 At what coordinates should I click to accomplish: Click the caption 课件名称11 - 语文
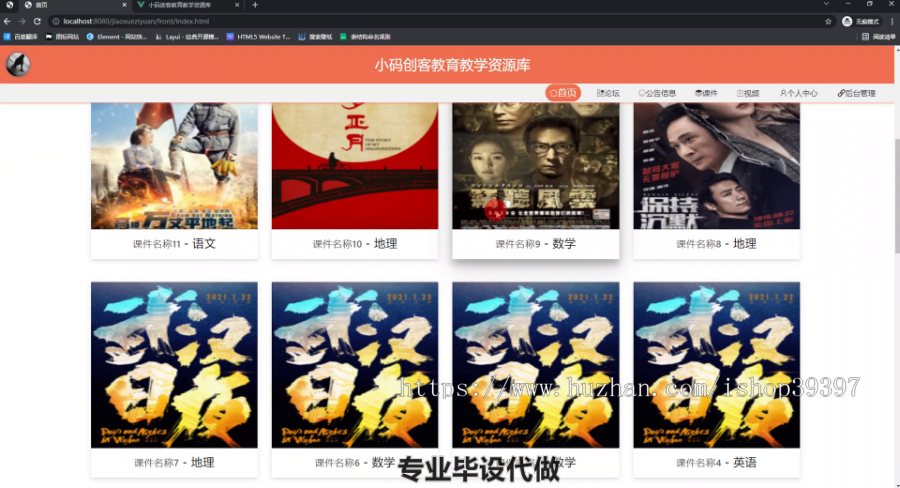tap(174, 243)
